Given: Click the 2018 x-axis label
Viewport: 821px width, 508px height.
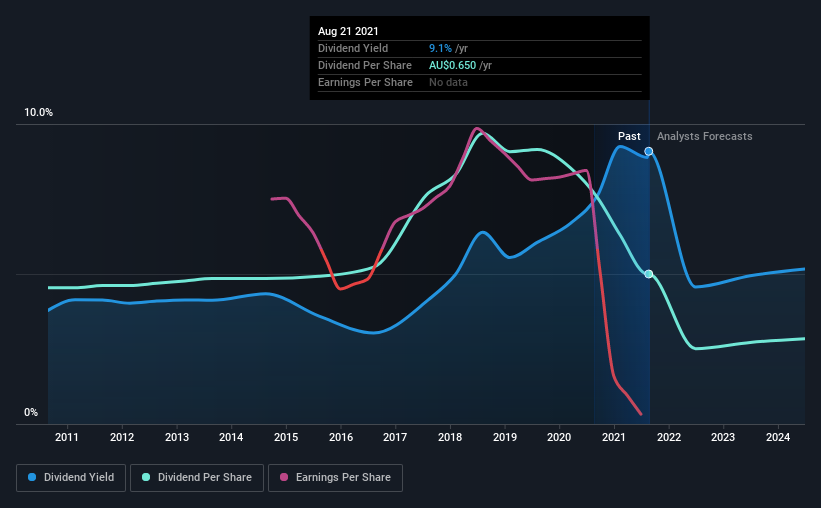Looking at the screenshot, I should (450, 437).
